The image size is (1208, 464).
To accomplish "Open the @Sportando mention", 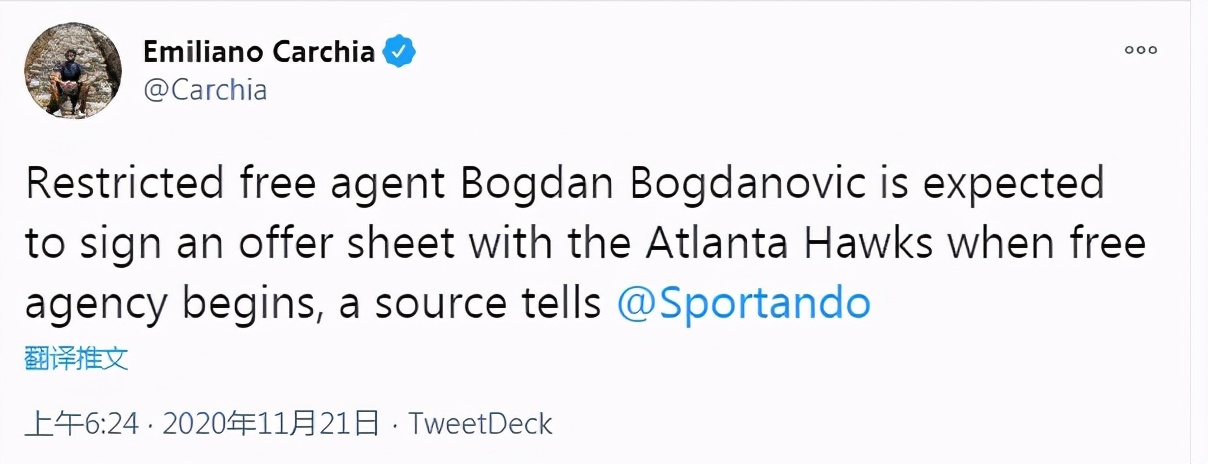I will (743, 304).
